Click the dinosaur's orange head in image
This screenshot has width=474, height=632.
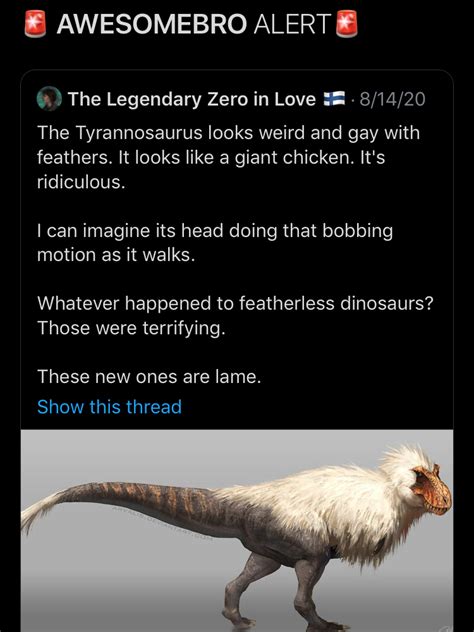(x=432, y=489)
